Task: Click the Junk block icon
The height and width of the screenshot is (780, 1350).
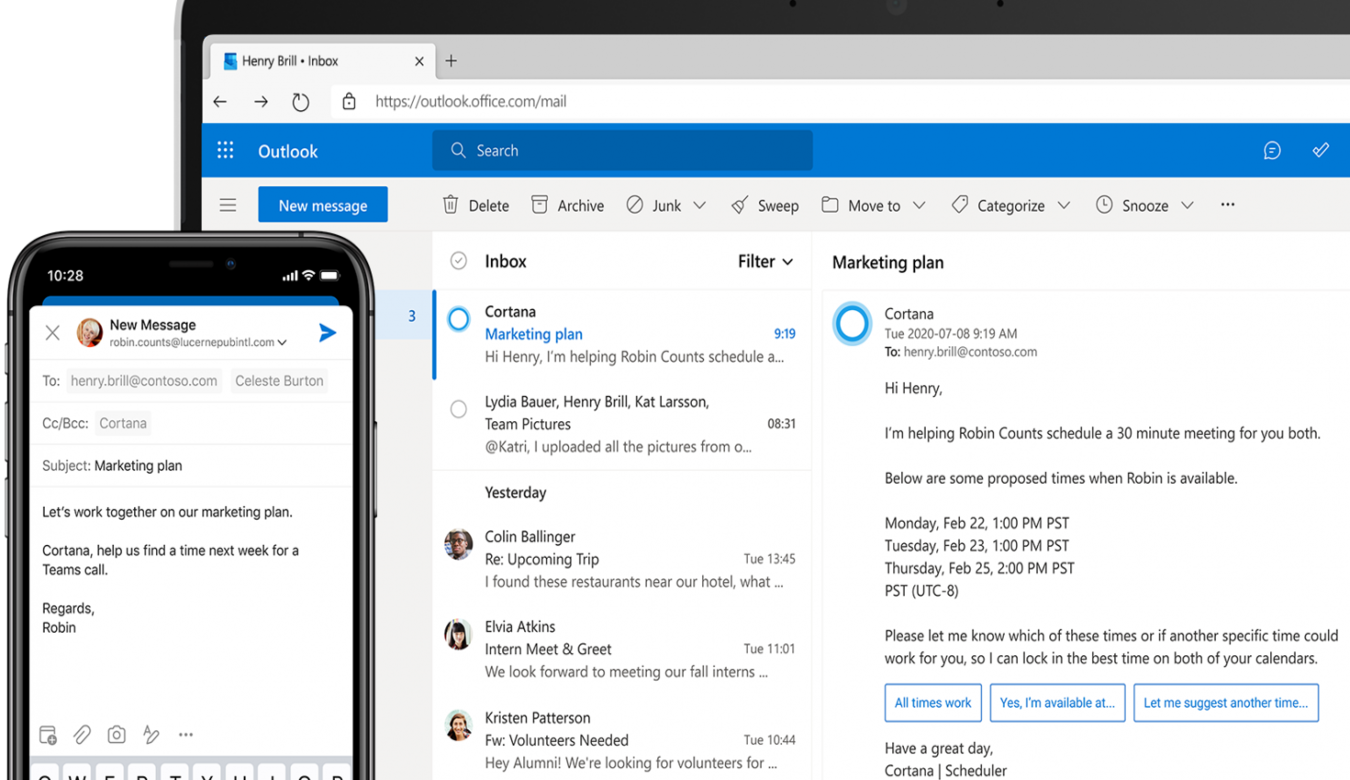Action: pyautogui.click(x=635, y=204)
